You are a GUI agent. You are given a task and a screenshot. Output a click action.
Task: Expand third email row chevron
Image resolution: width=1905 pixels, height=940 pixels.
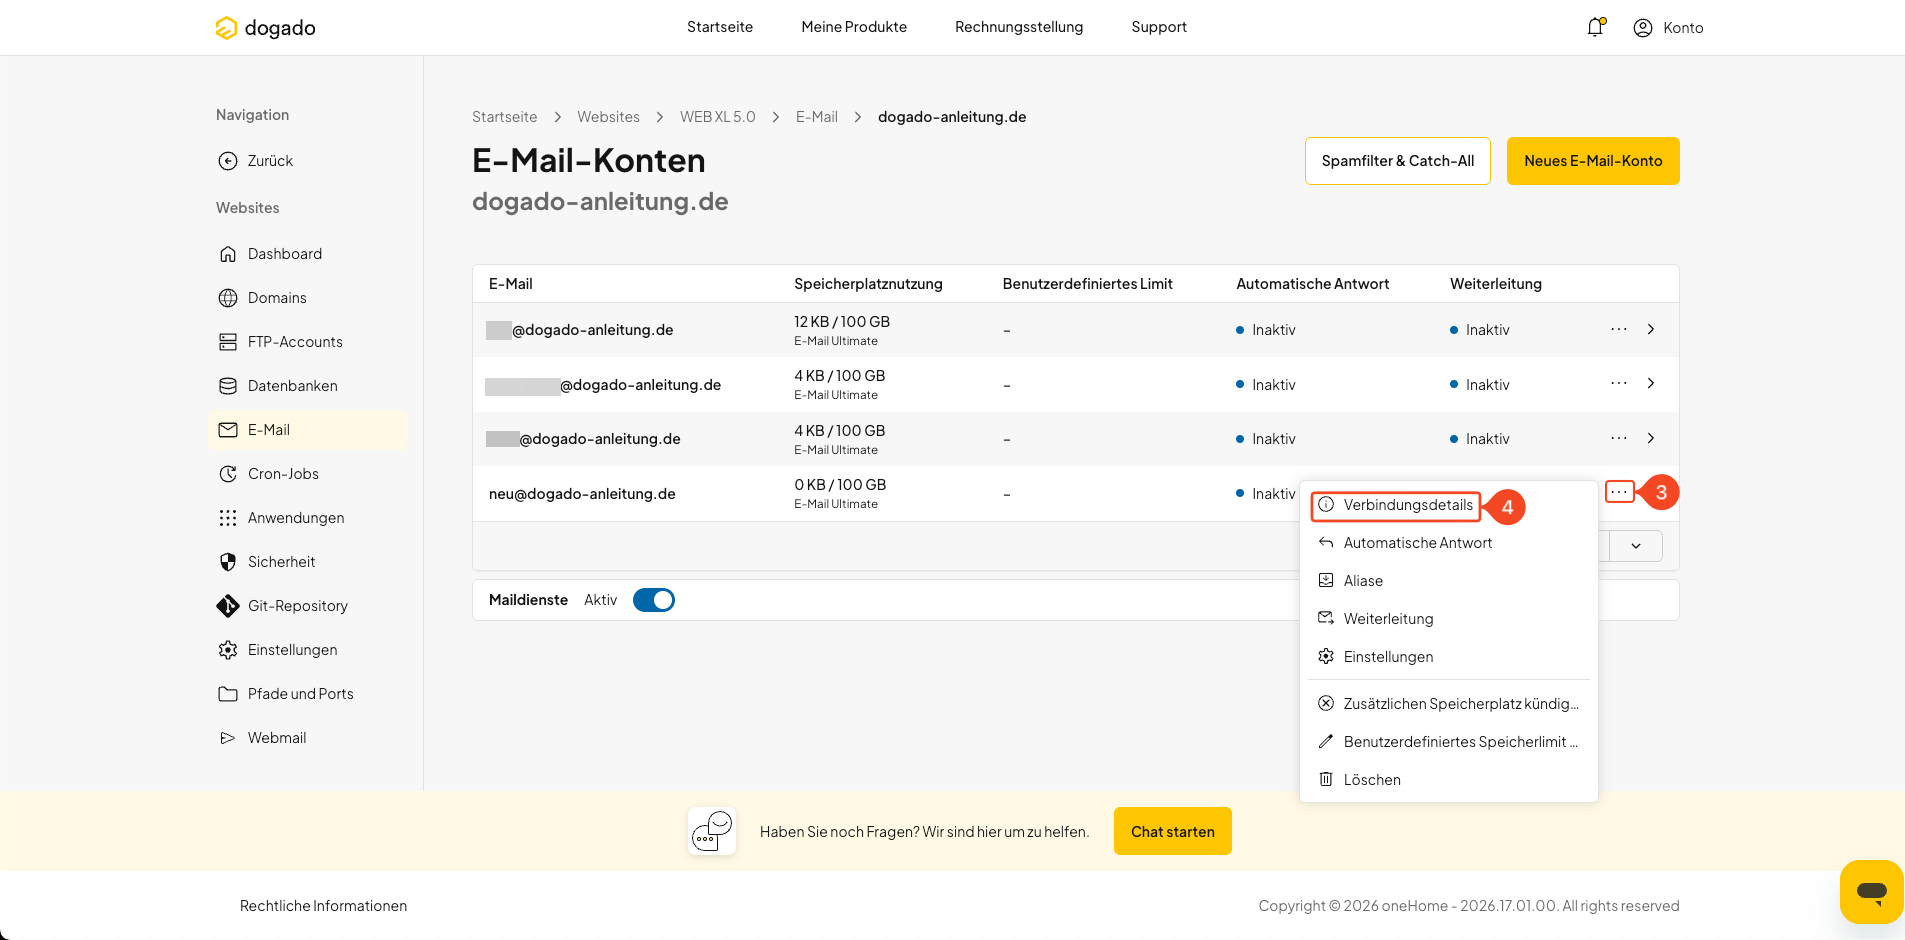[1651, 438]
